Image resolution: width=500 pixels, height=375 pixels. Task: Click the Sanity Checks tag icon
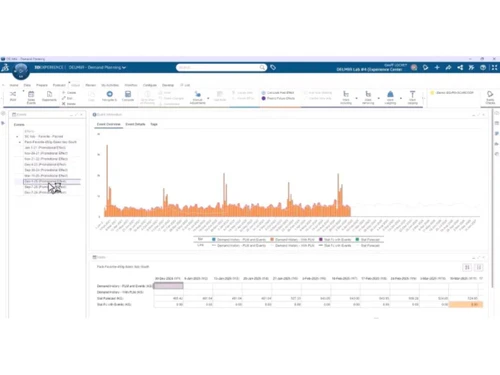pos(490,94)
